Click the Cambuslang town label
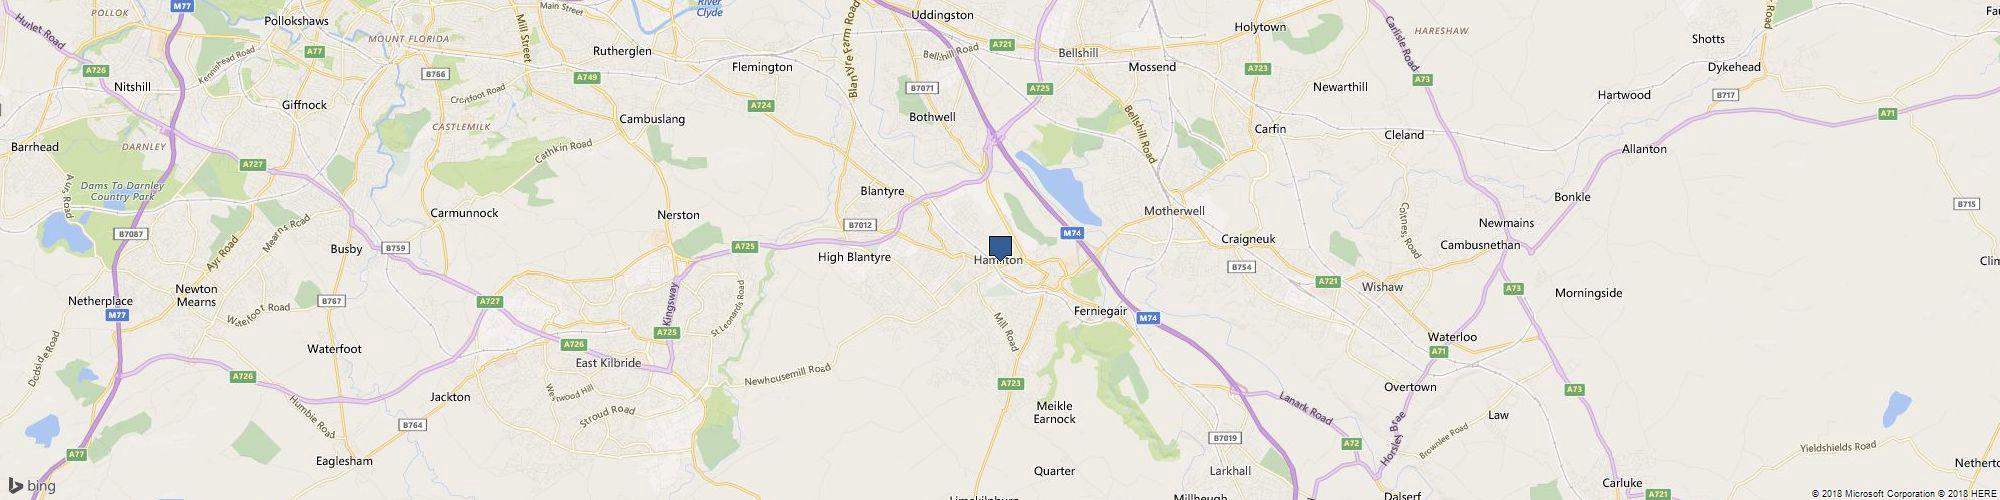This screenshot has height=500, width=2000. point(652,119)
